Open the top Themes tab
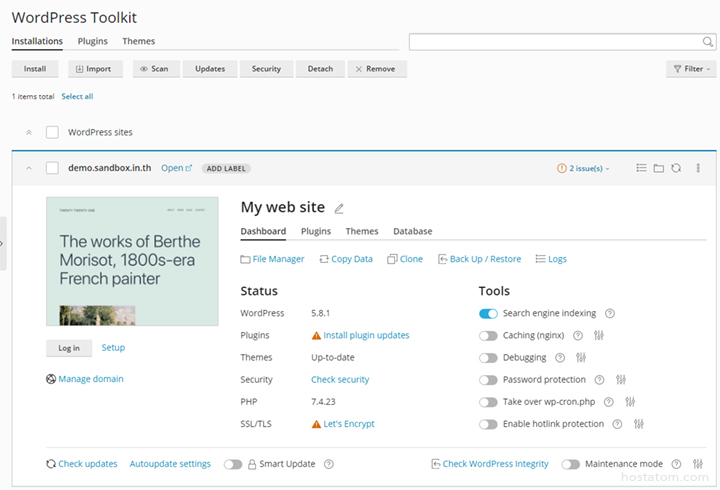This screenshot has height=490, width=720. (x=138, y=42)
